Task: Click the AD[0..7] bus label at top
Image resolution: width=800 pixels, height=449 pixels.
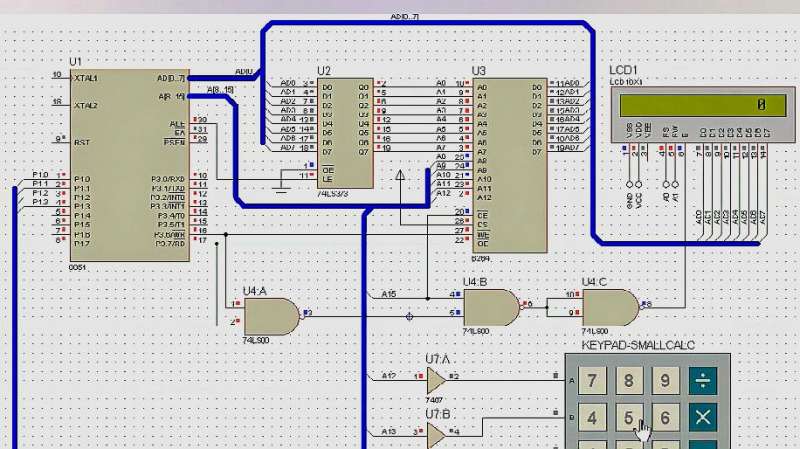Action: point(405,17)
